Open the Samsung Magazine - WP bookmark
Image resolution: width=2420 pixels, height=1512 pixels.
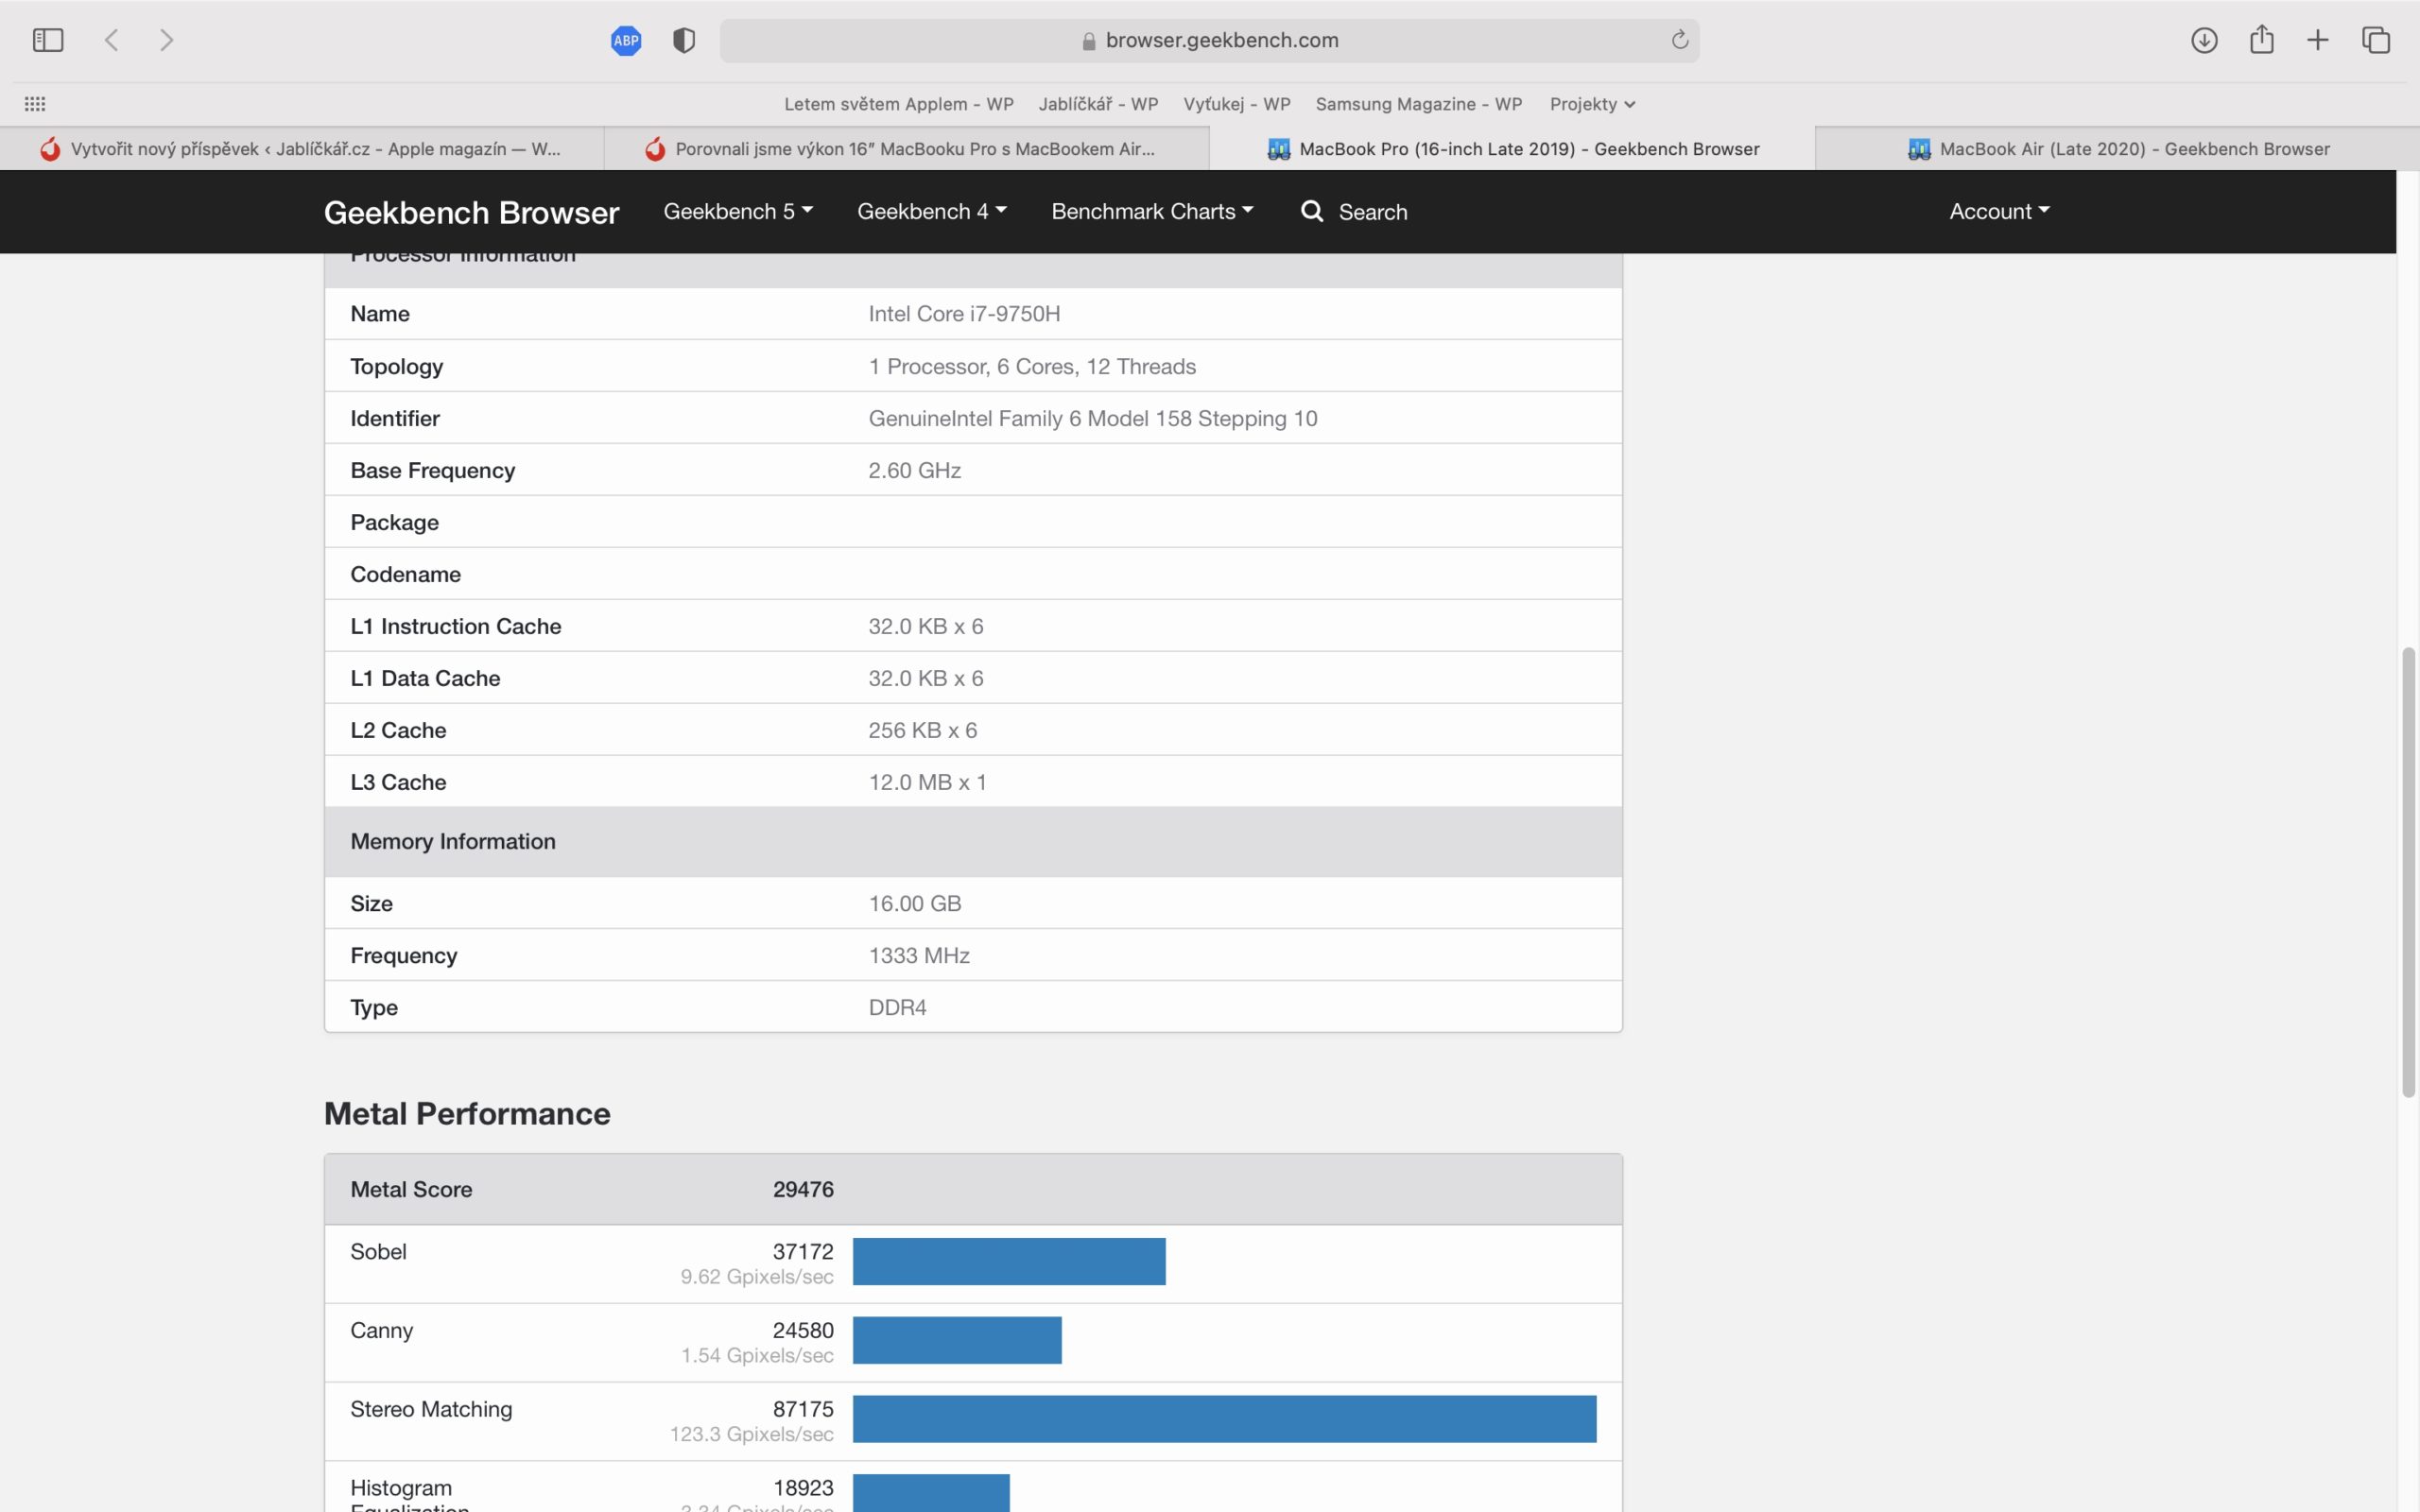[x=1419, y=104]
